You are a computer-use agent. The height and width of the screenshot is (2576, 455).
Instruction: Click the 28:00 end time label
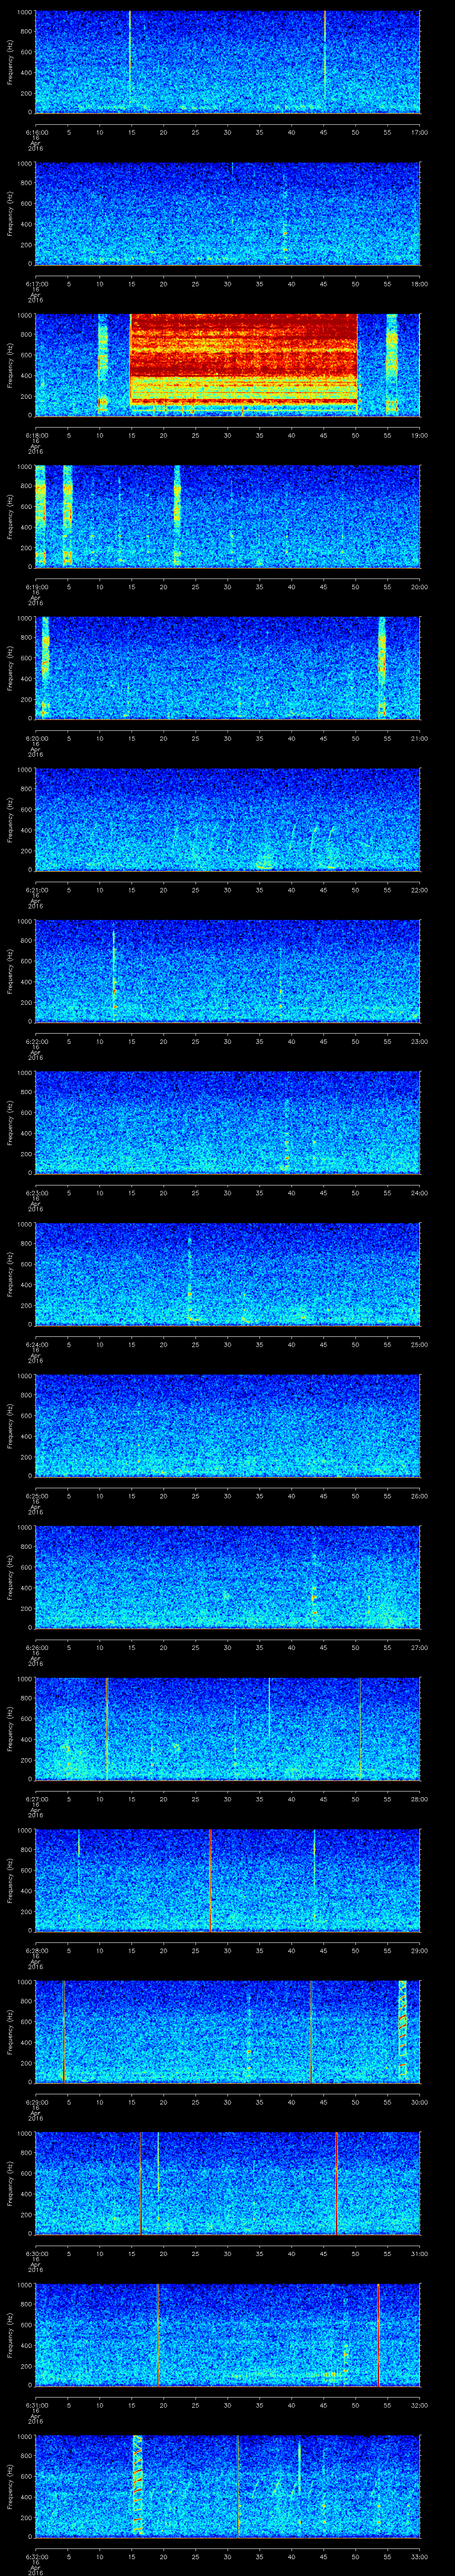click(x=420, y=1799)
